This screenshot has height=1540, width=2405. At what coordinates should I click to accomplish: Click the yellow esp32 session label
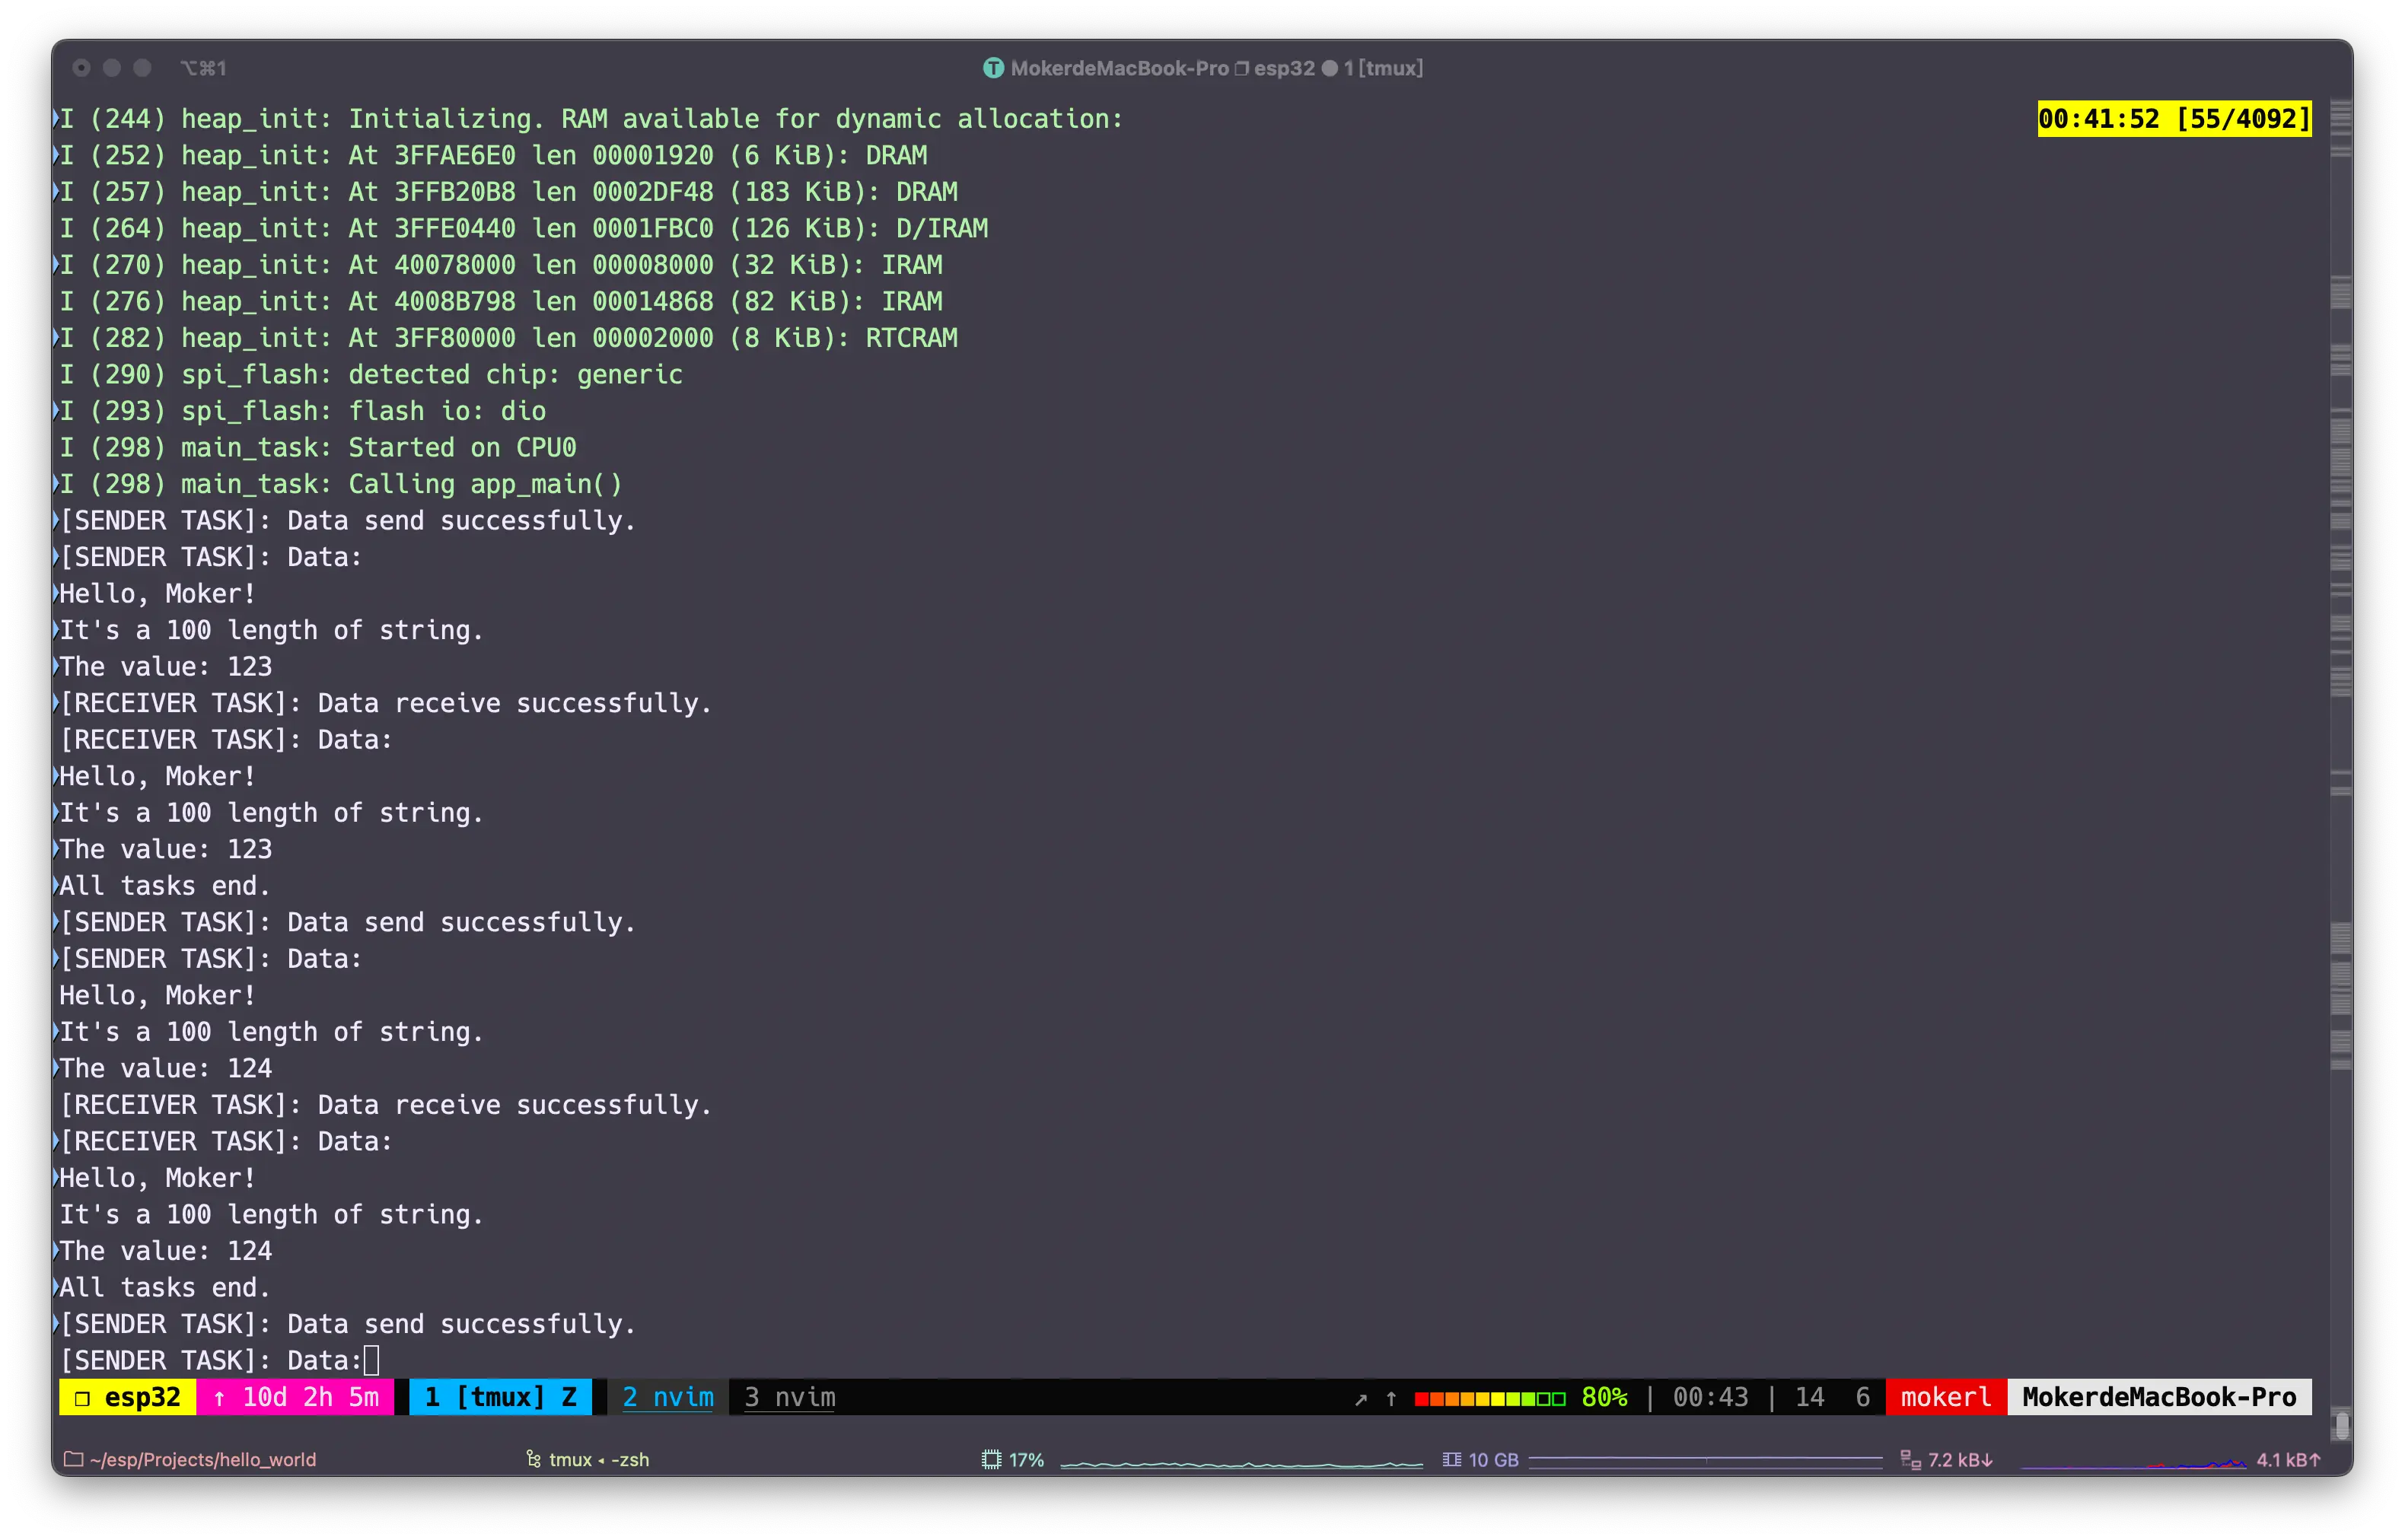128,1397
